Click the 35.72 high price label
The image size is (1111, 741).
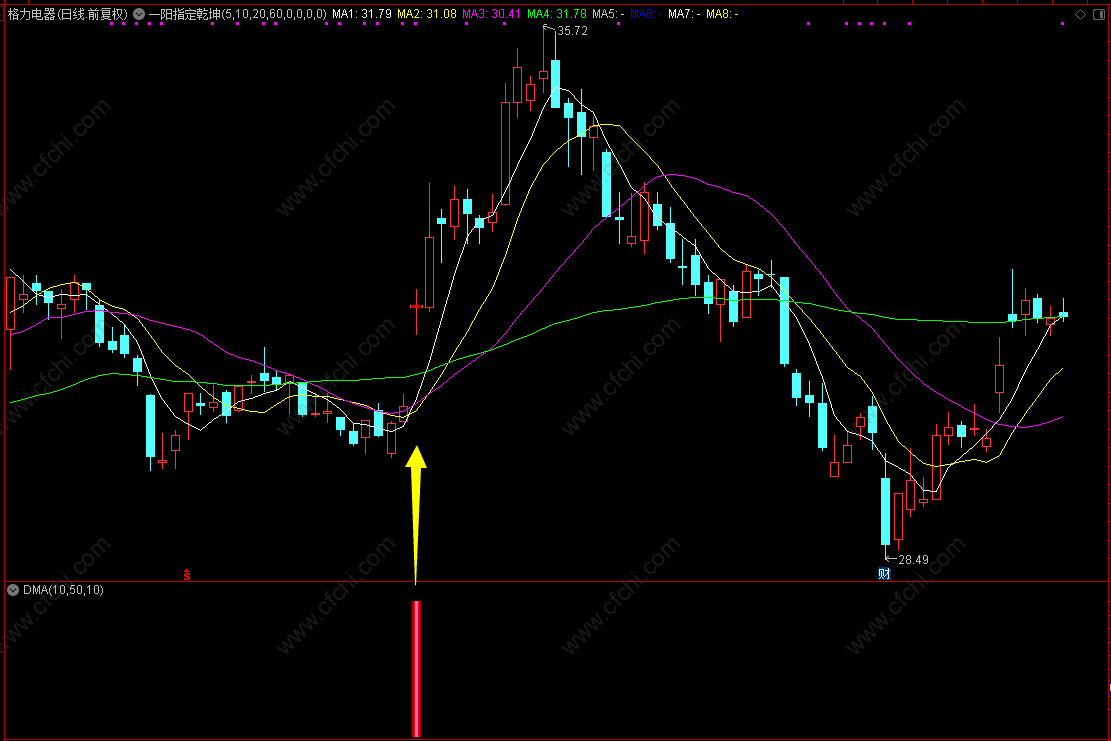(x=572, y=31)
